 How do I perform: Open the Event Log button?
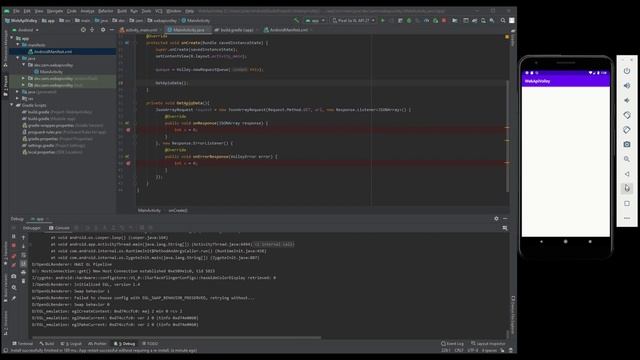click(452, 344)
